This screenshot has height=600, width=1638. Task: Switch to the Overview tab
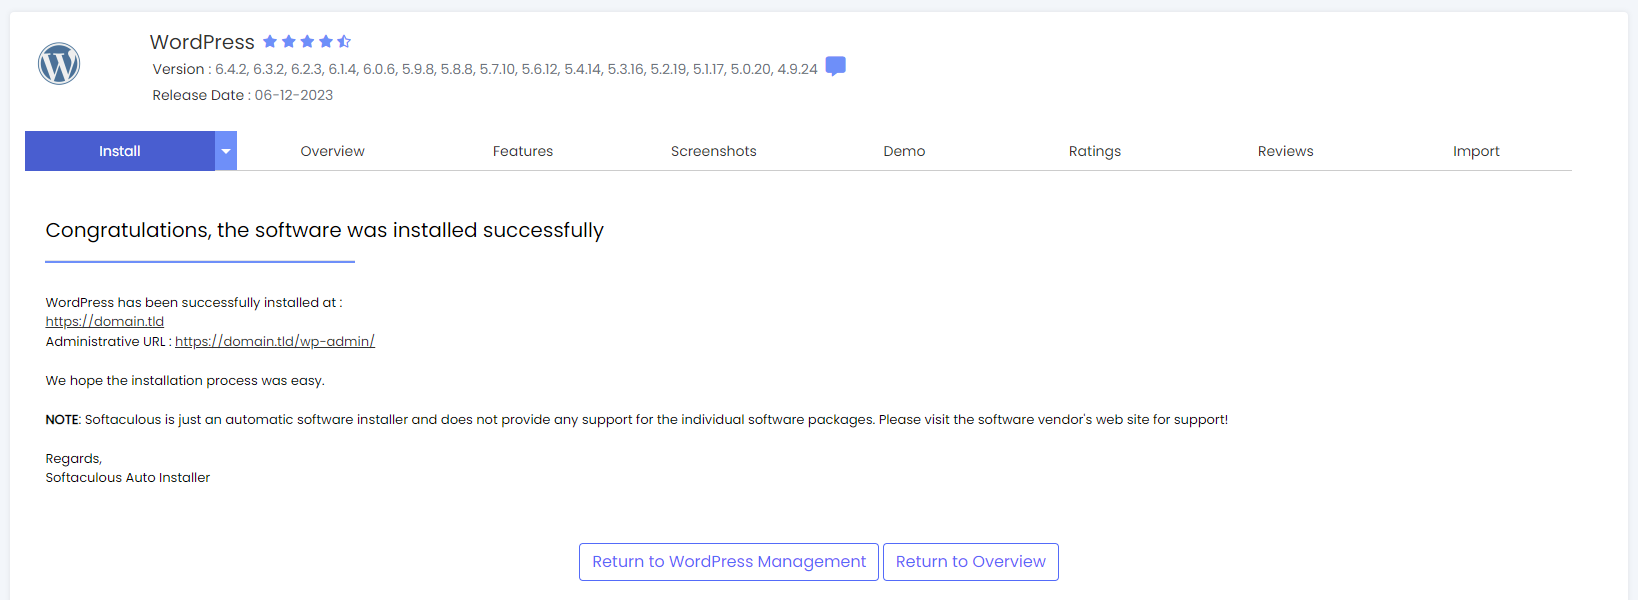tap(332, 151)
